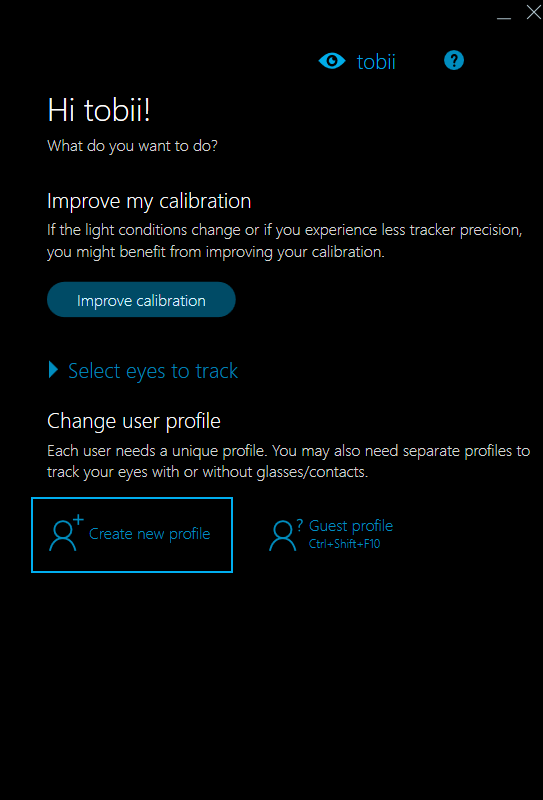The height and width of the screenshot is (800, 543).
Task: Click the Select eyes to track label
Action: pyautogui.click(x=153, y=371)
